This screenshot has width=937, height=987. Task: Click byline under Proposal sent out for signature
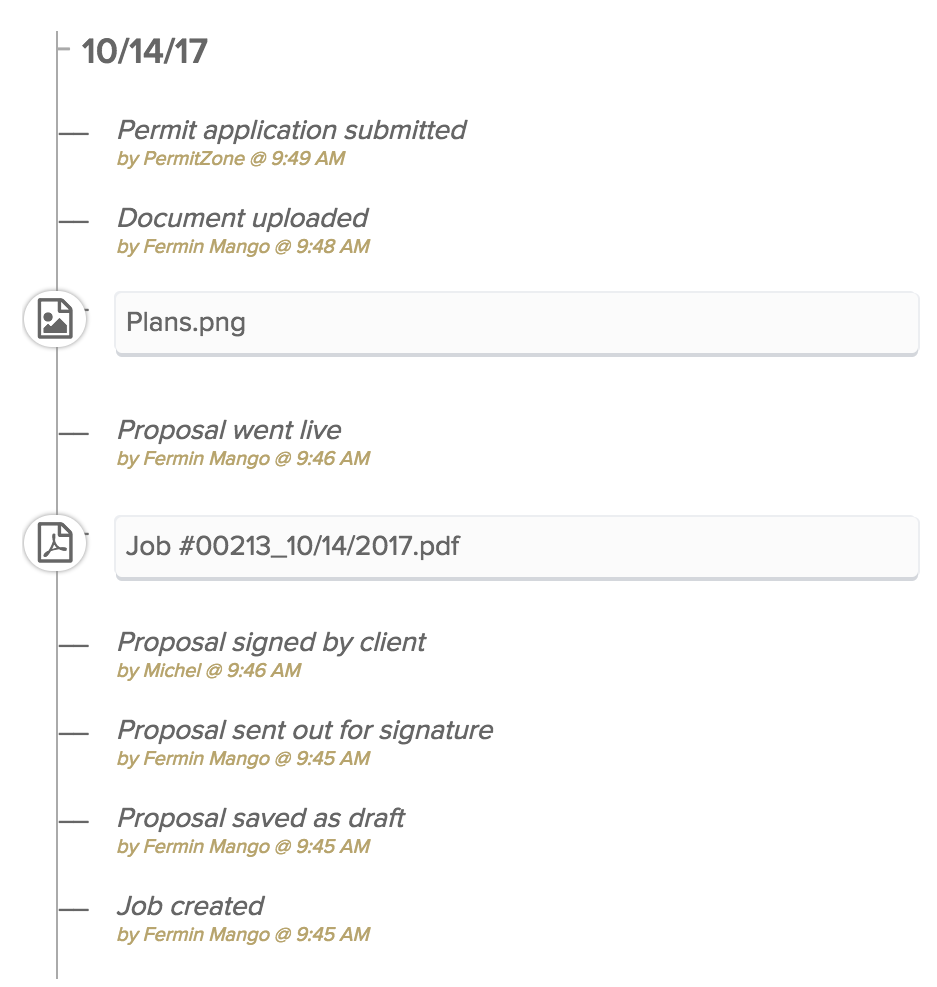coord(244,759)
